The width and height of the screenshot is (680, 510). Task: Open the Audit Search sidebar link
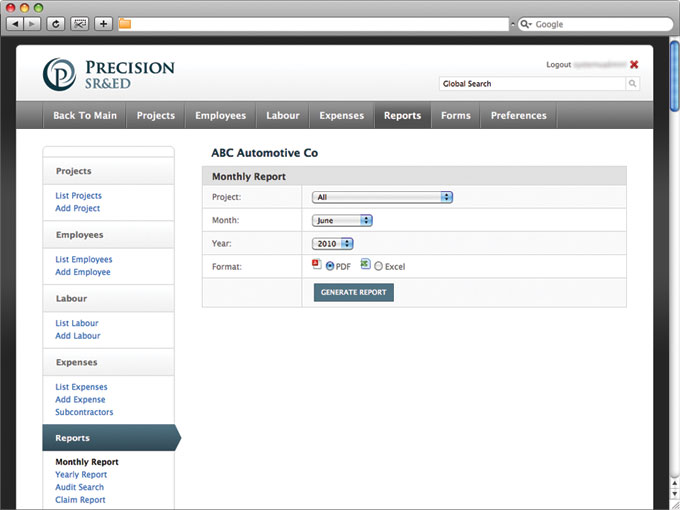(x=79, y=487)
